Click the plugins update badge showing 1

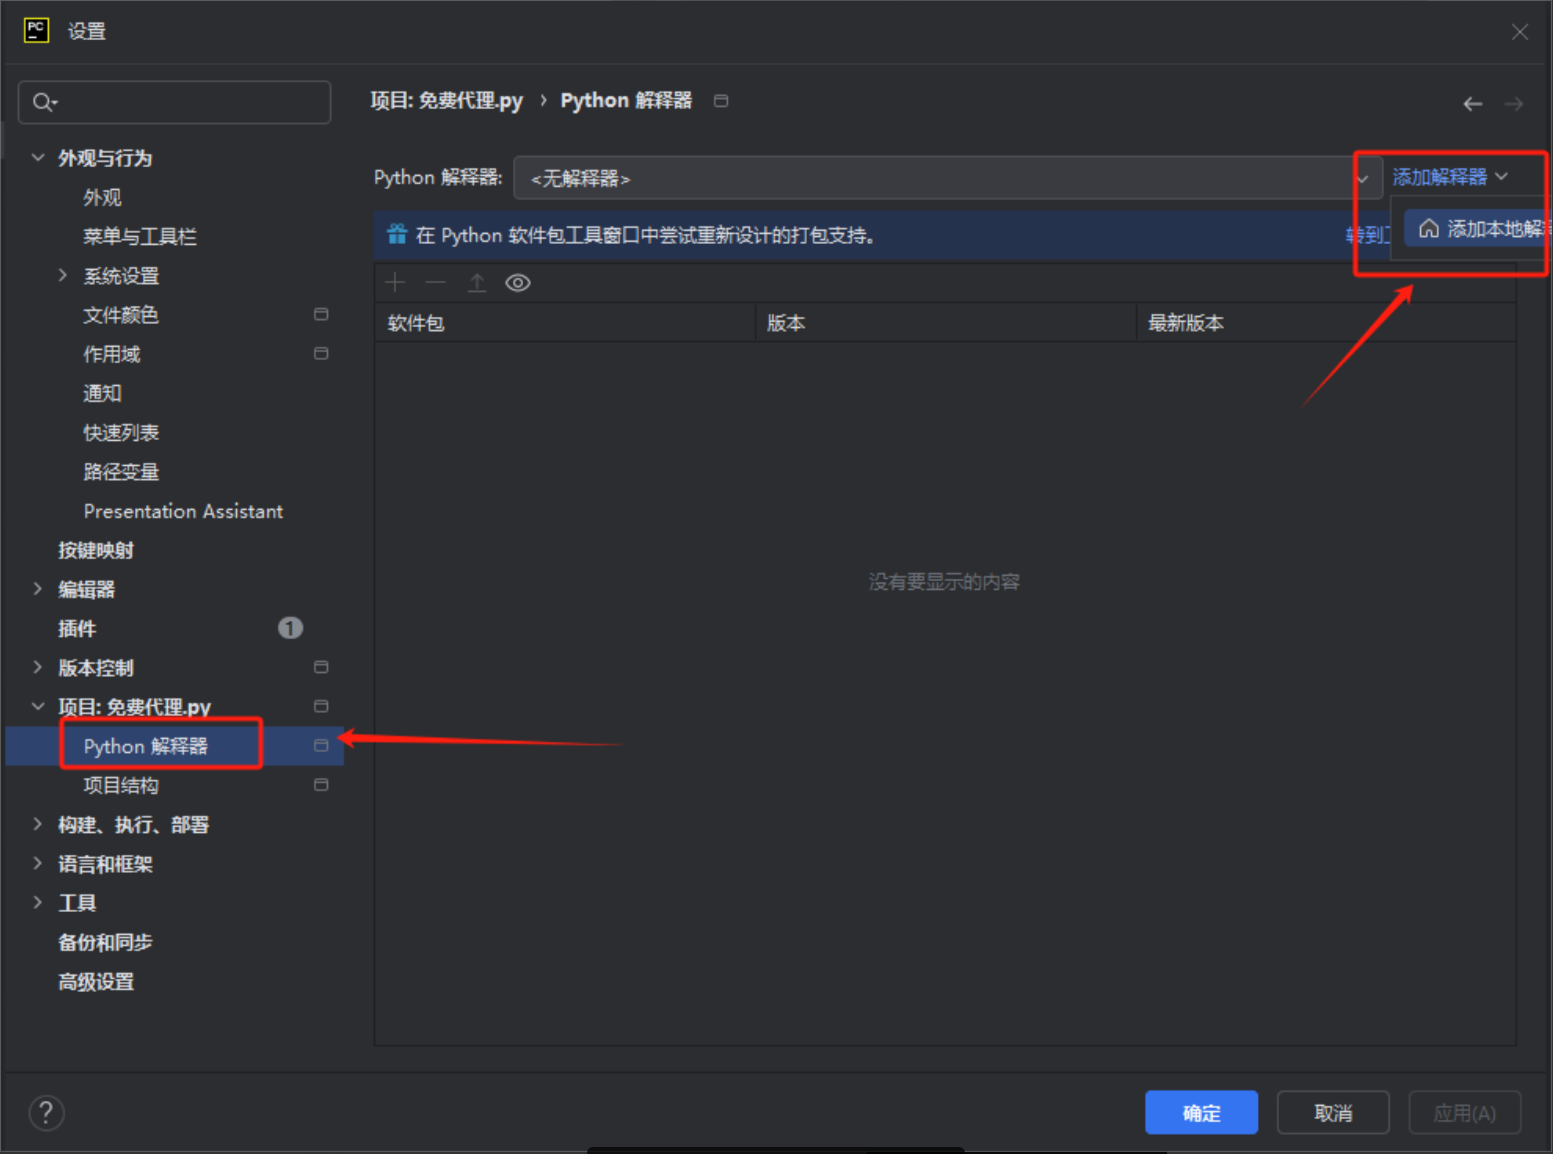click(x=290, y=628)
